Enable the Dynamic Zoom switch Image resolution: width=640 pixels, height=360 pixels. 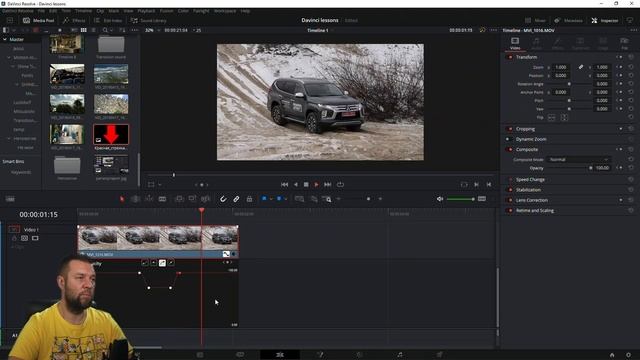pos(509,139)
